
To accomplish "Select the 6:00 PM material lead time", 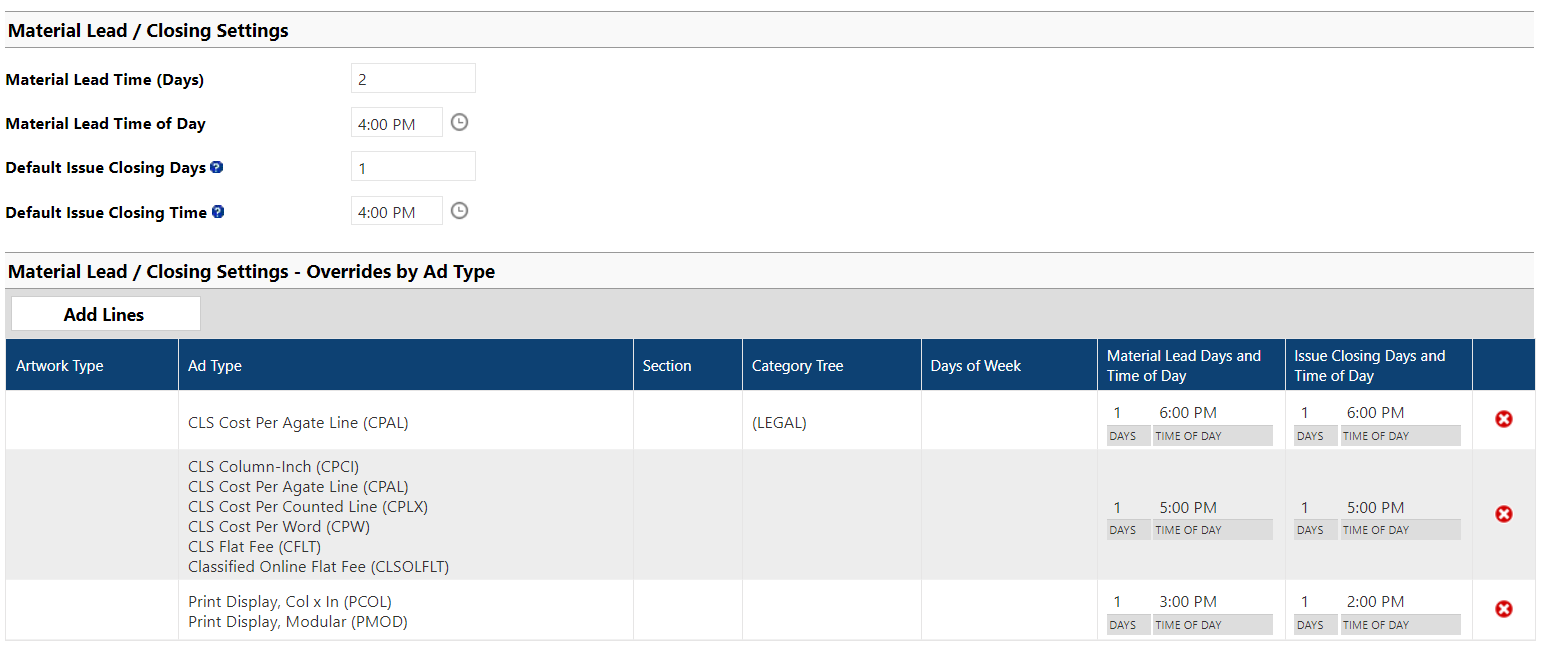I will pyautogui.click(x=1188, y=412).
